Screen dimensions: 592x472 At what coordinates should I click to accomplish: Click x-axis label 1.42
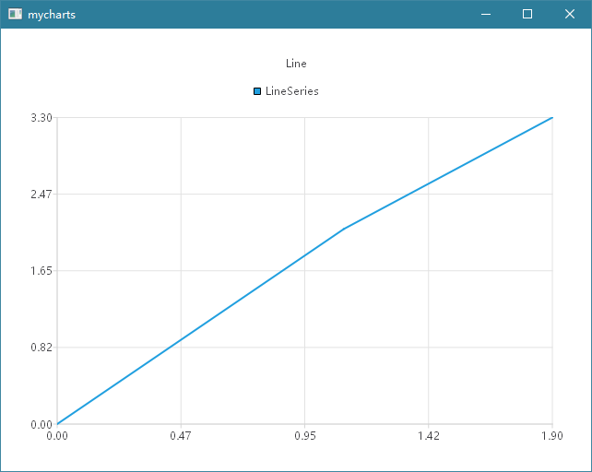pyautogui.click(x=429, y=436)
